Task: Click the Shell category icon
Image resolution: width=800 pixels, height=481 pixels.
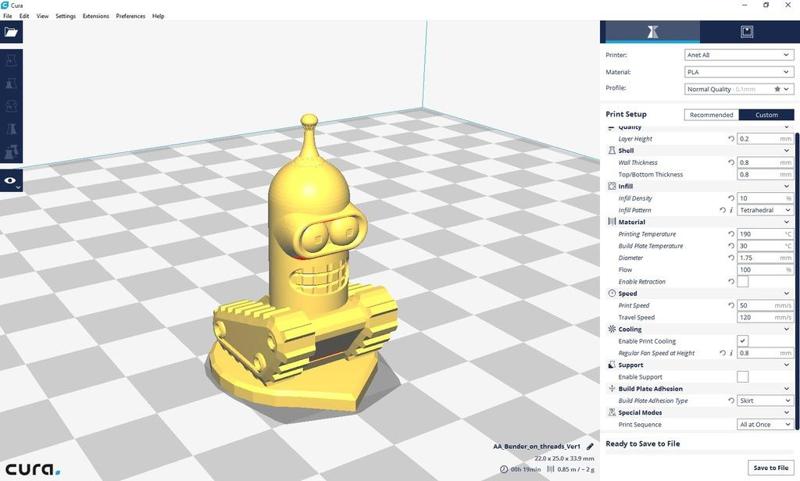Action: point(612,150)
